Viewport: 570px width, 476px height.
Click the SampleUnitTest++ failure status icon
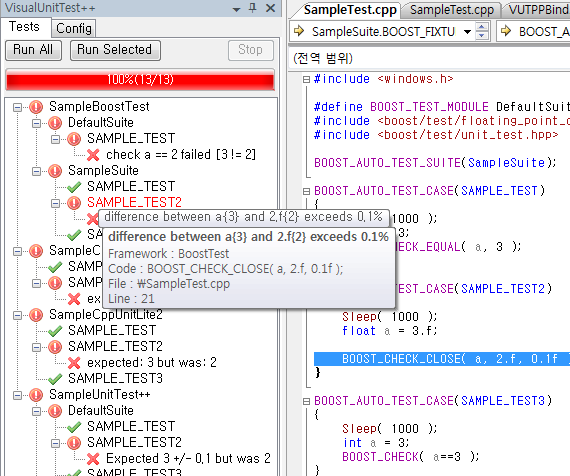[36, 395]
